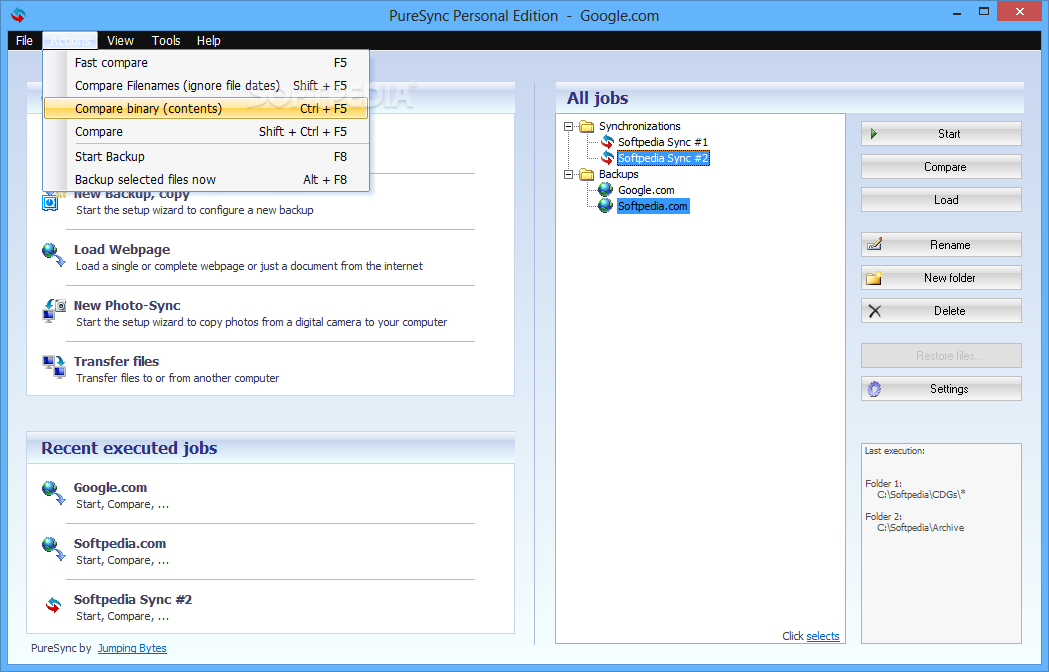Click the selects link
The width and height of the screenshot is (1049, 672).
pyautogui.click(x=823, y=636)
